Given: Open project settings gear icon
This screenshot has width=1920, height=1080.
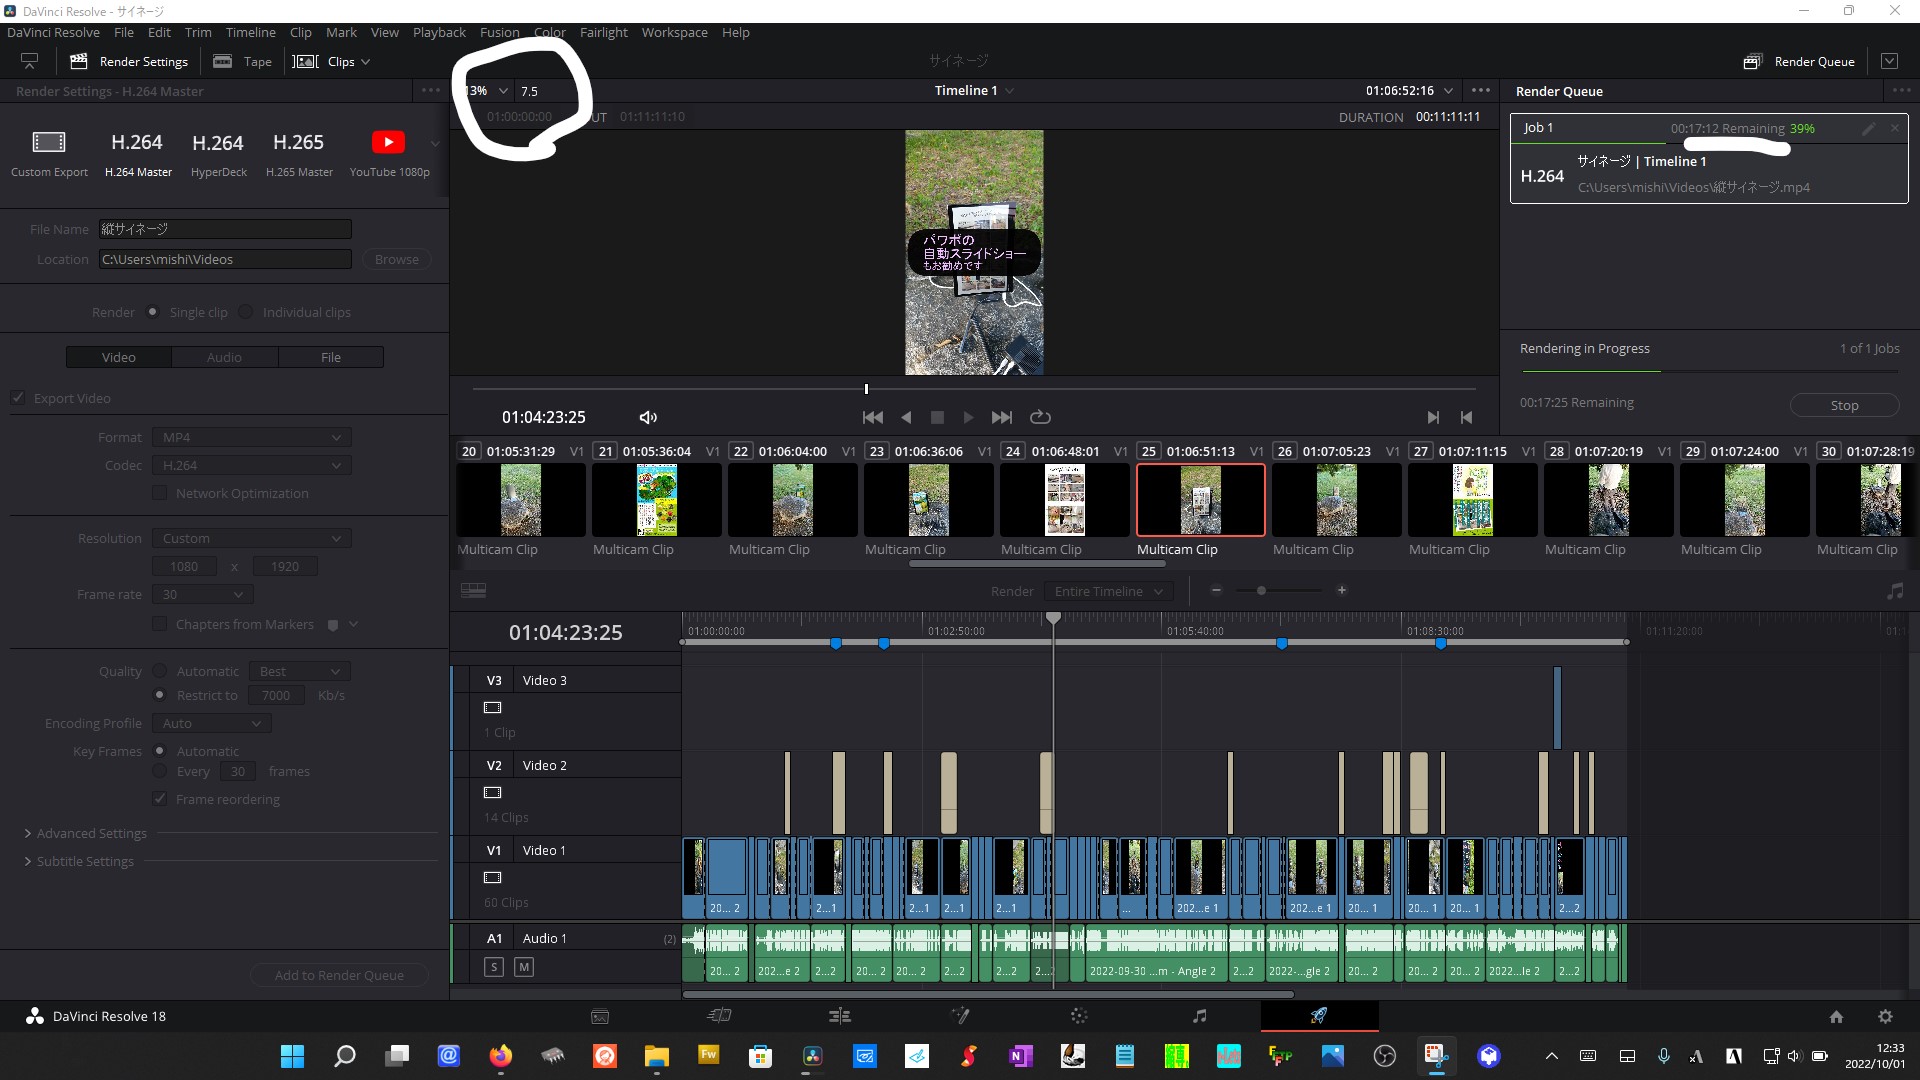Looking at the screenshot, I should 1885,1016.
